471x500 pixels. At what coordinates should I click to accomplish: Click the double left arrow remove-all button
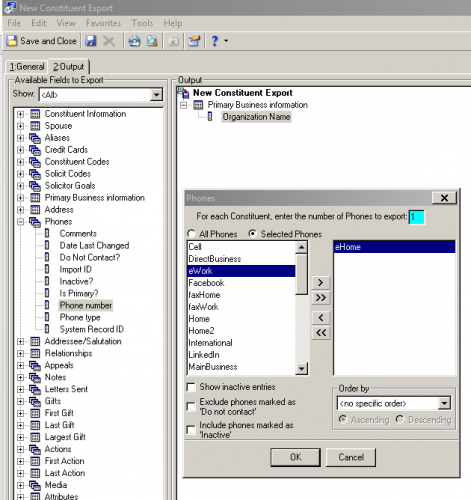point(321,333)
